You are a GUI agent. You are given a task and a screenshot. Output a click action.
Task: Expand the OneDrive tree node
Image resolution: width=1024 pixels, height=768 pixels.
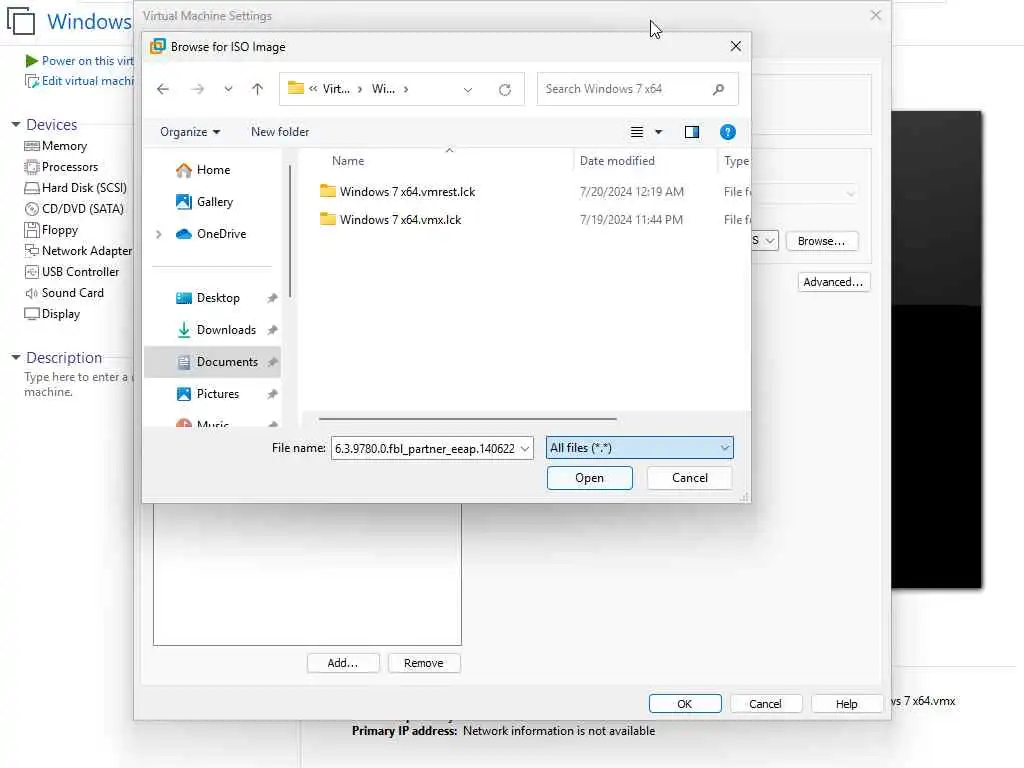tap(159, 234)
